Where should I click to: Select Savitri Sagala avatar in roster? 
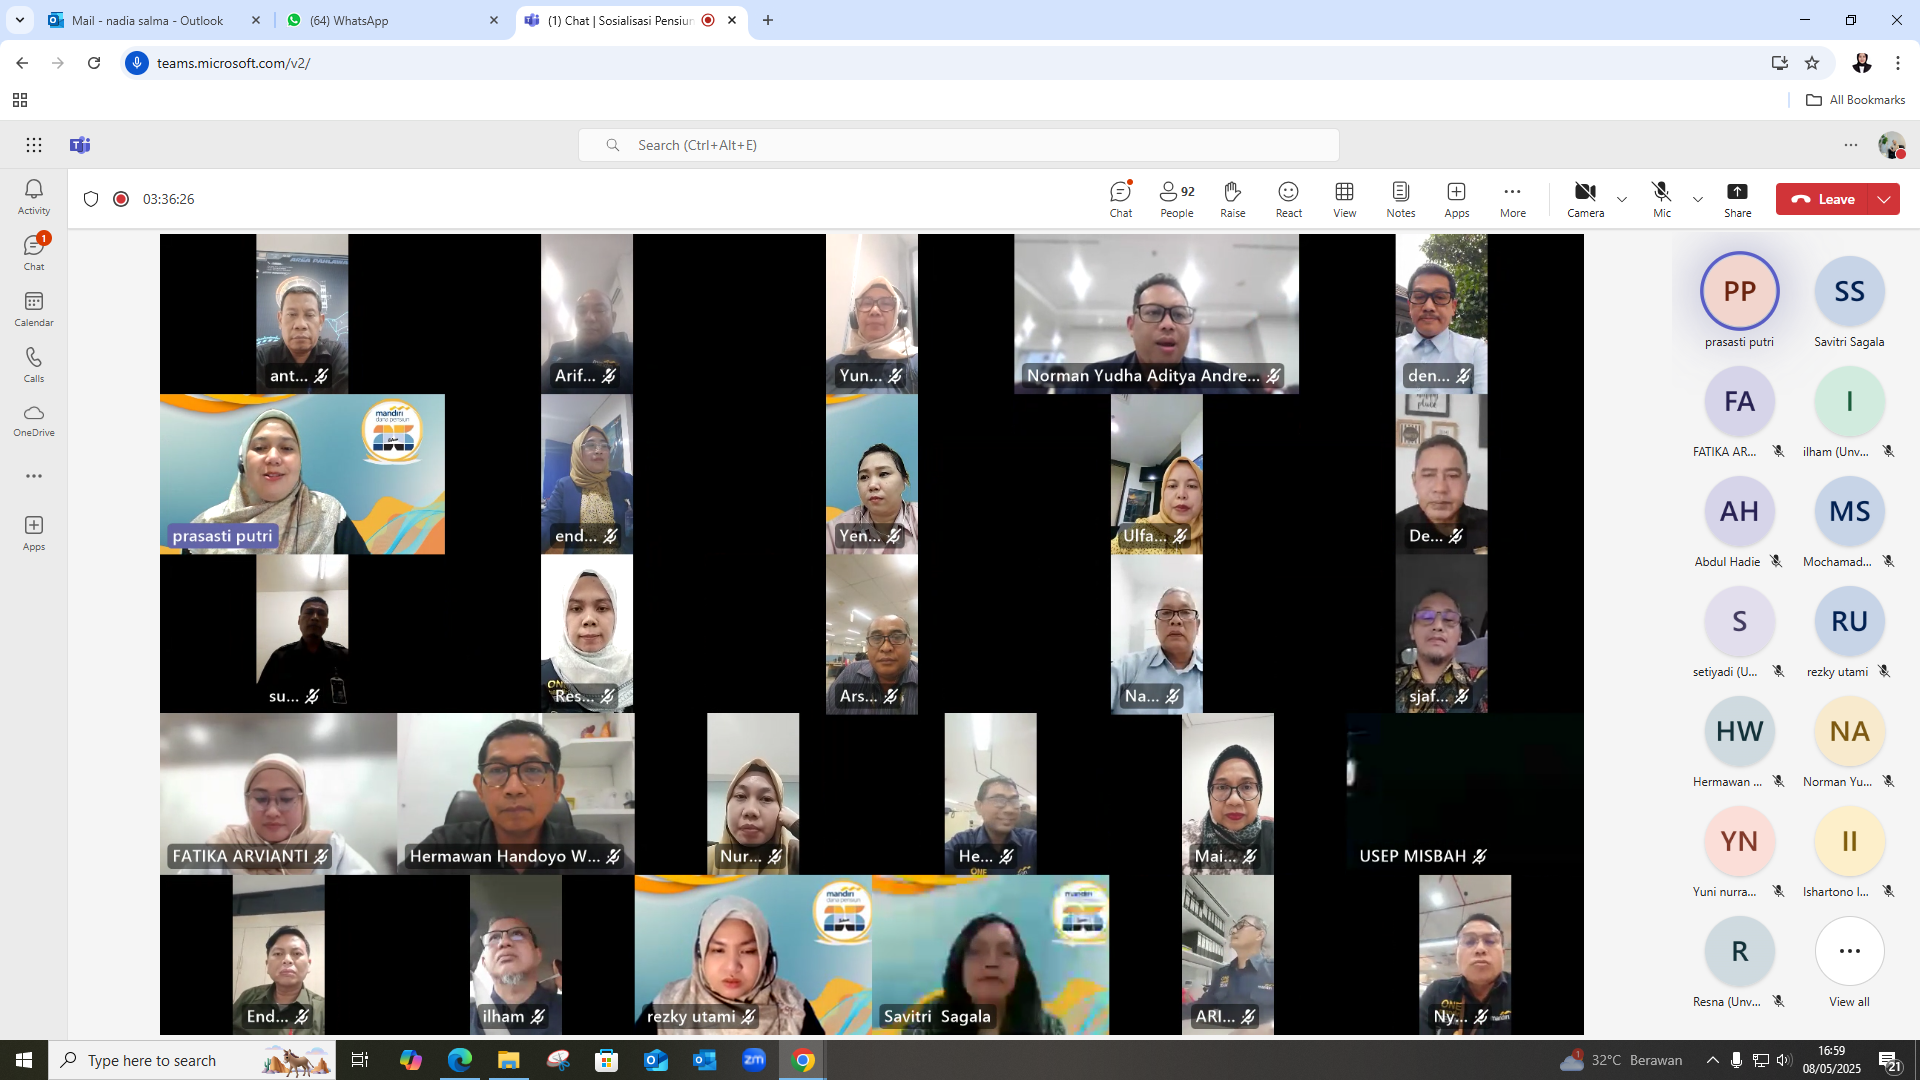tap(1849, 291)
